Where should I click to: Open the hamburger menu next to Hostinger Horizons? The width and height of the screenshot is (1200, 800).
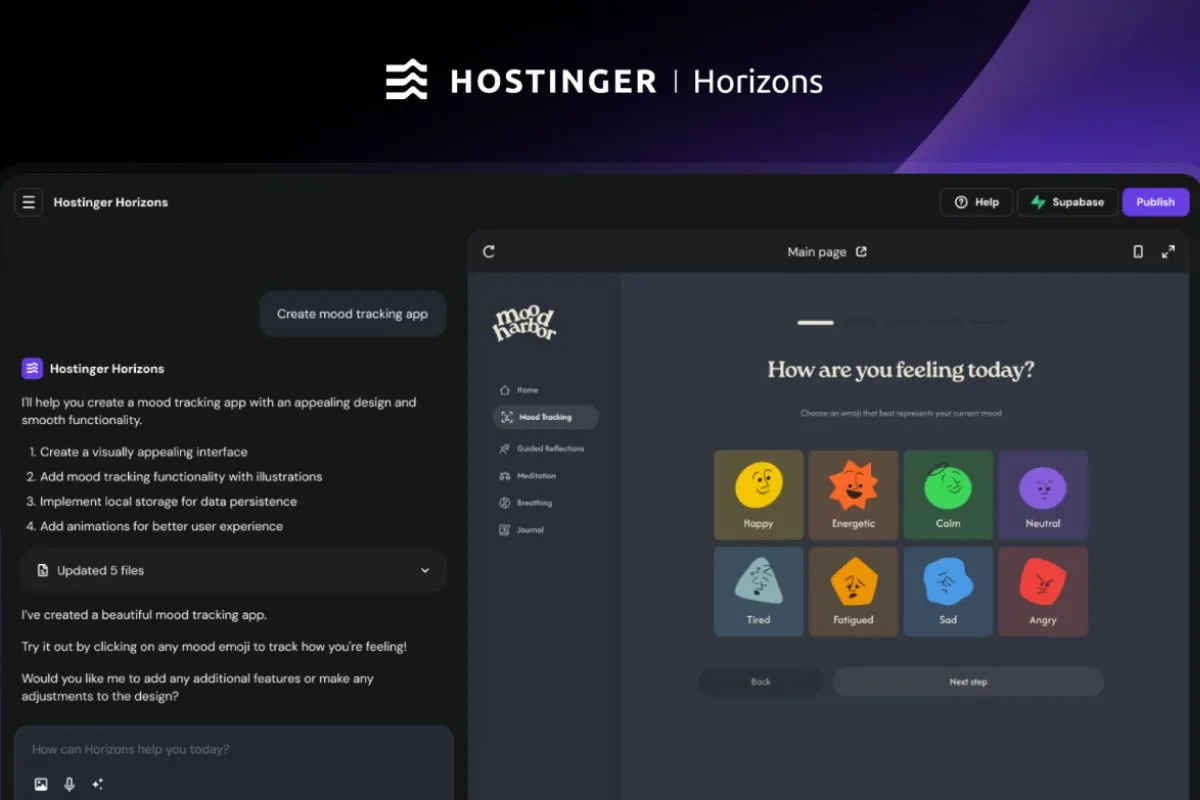tap(28, 202)
